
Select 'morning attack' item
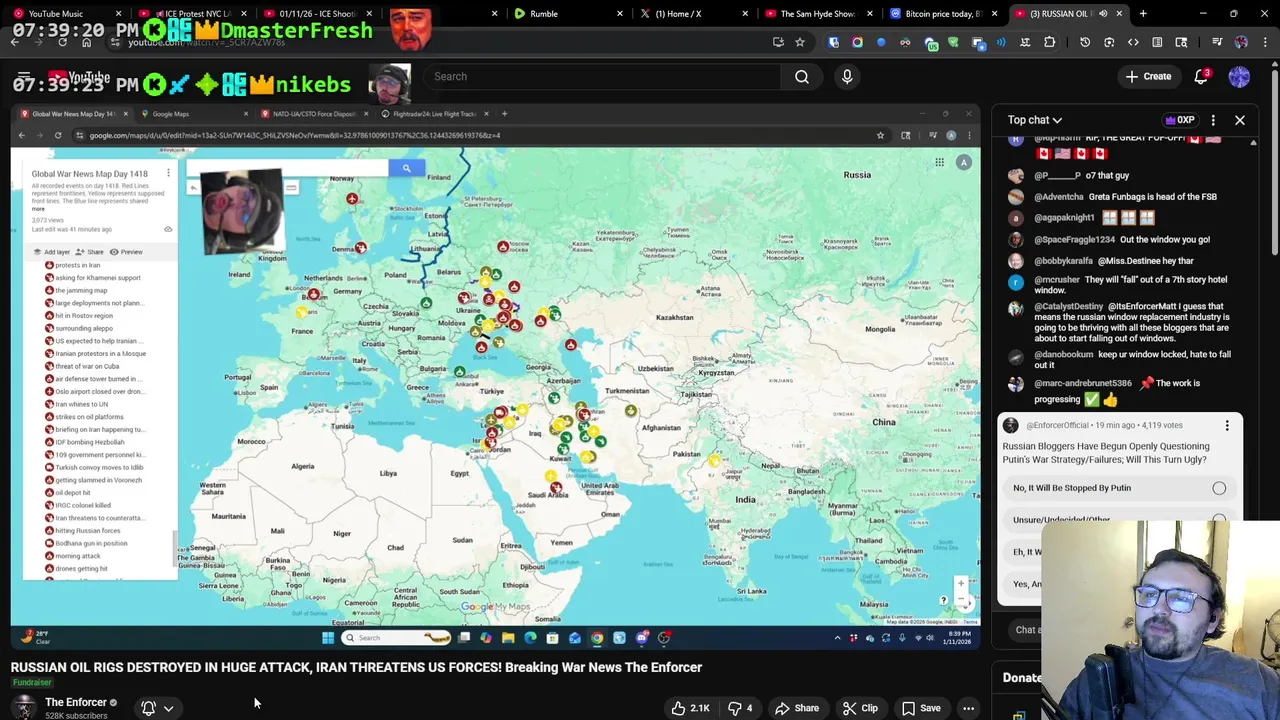[x=77, y=556]
